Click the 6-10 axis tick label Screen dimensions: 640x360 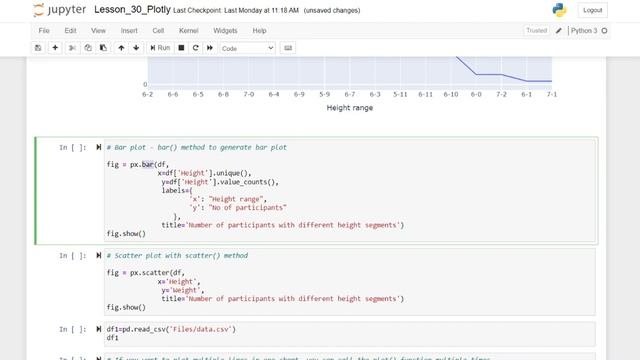pos(451,94)
